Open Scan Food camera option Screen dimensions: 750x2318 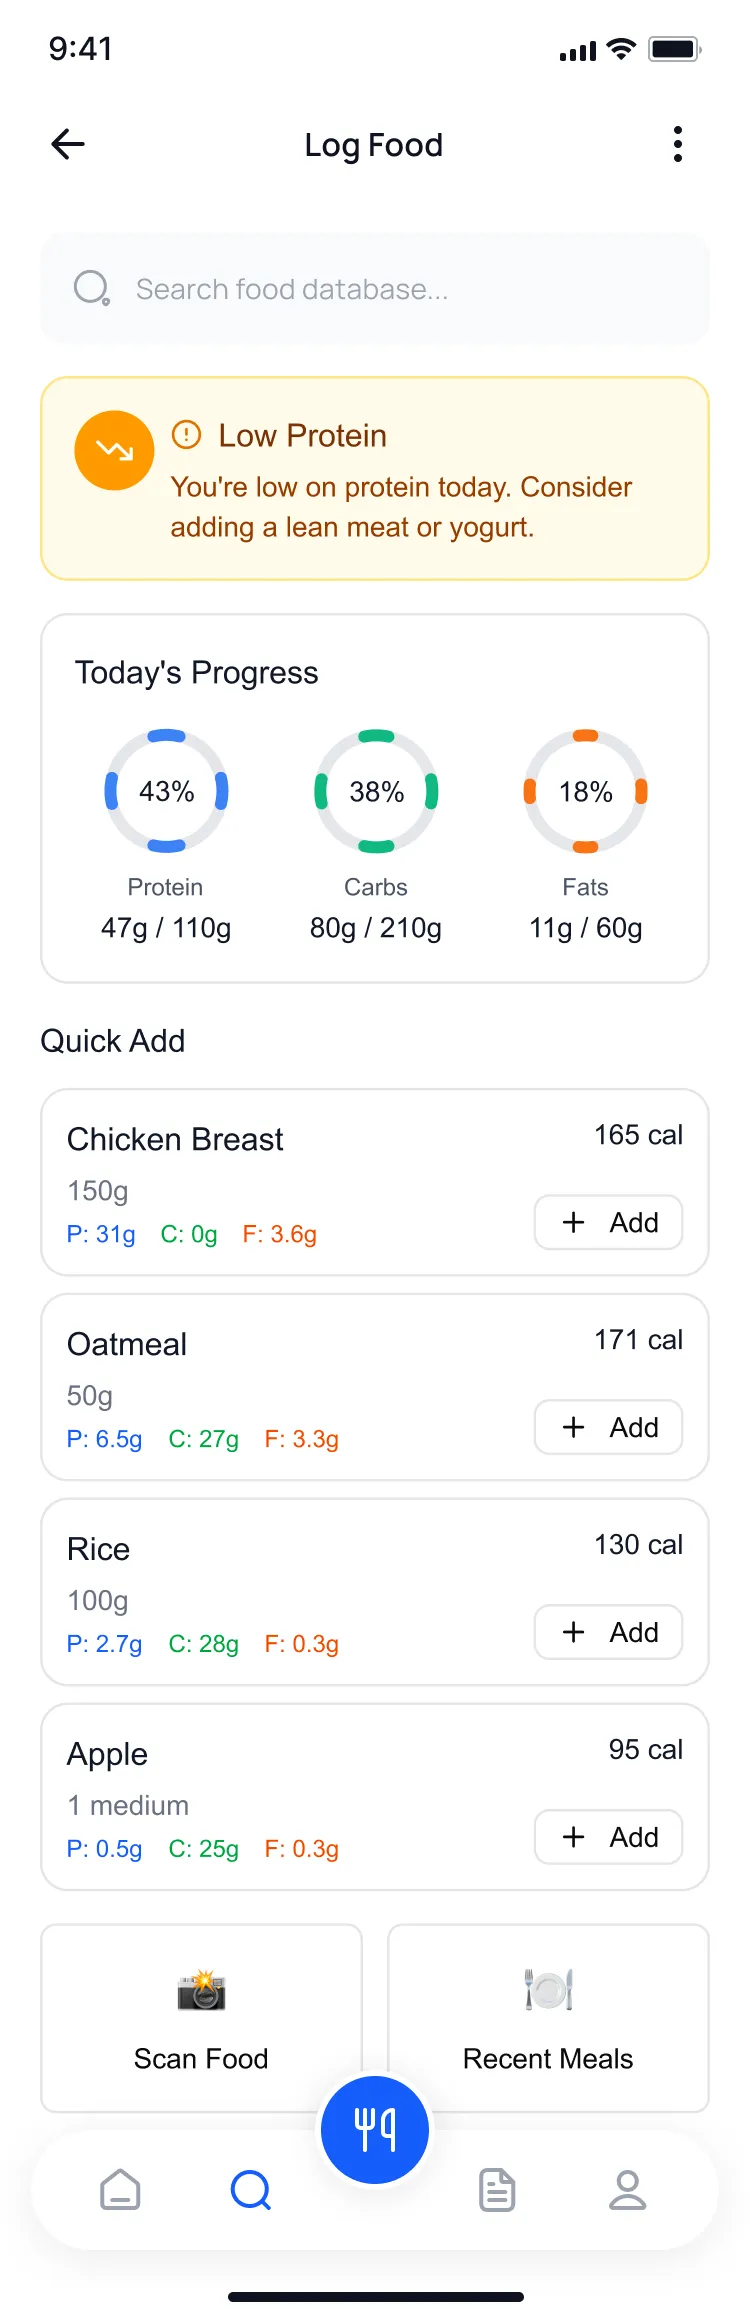click(201, 2018)
